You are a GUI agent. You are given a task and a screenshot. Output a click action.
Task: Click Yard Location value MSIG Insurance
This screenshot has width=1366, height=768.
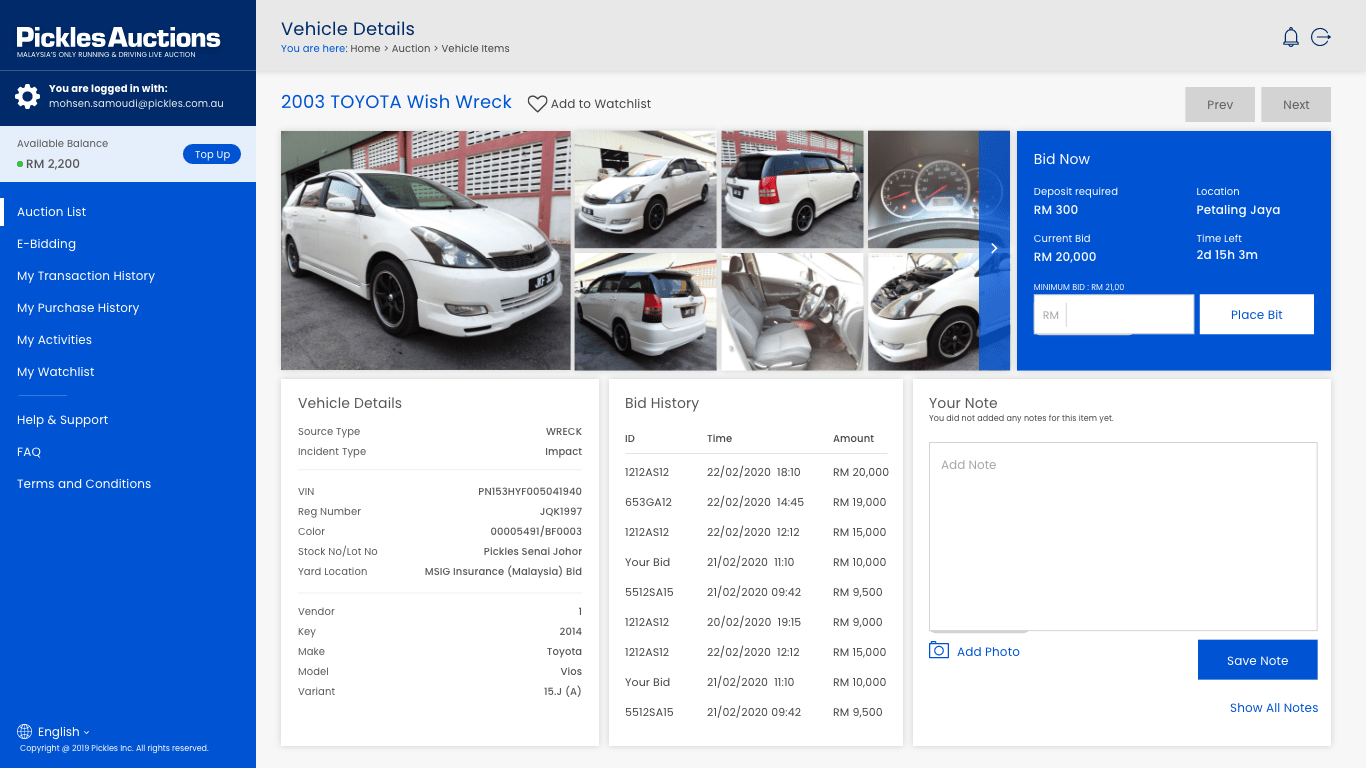[503, 572]
